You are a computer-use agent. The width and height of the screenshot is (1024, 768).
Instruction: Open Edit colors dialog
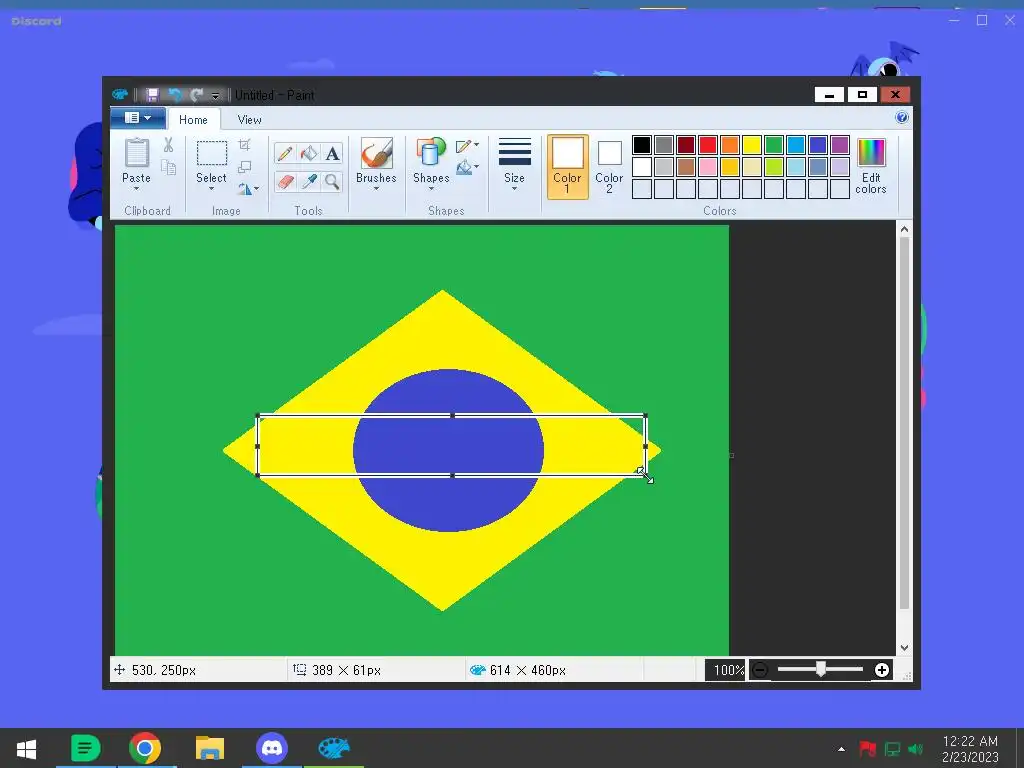pos(871,166)
